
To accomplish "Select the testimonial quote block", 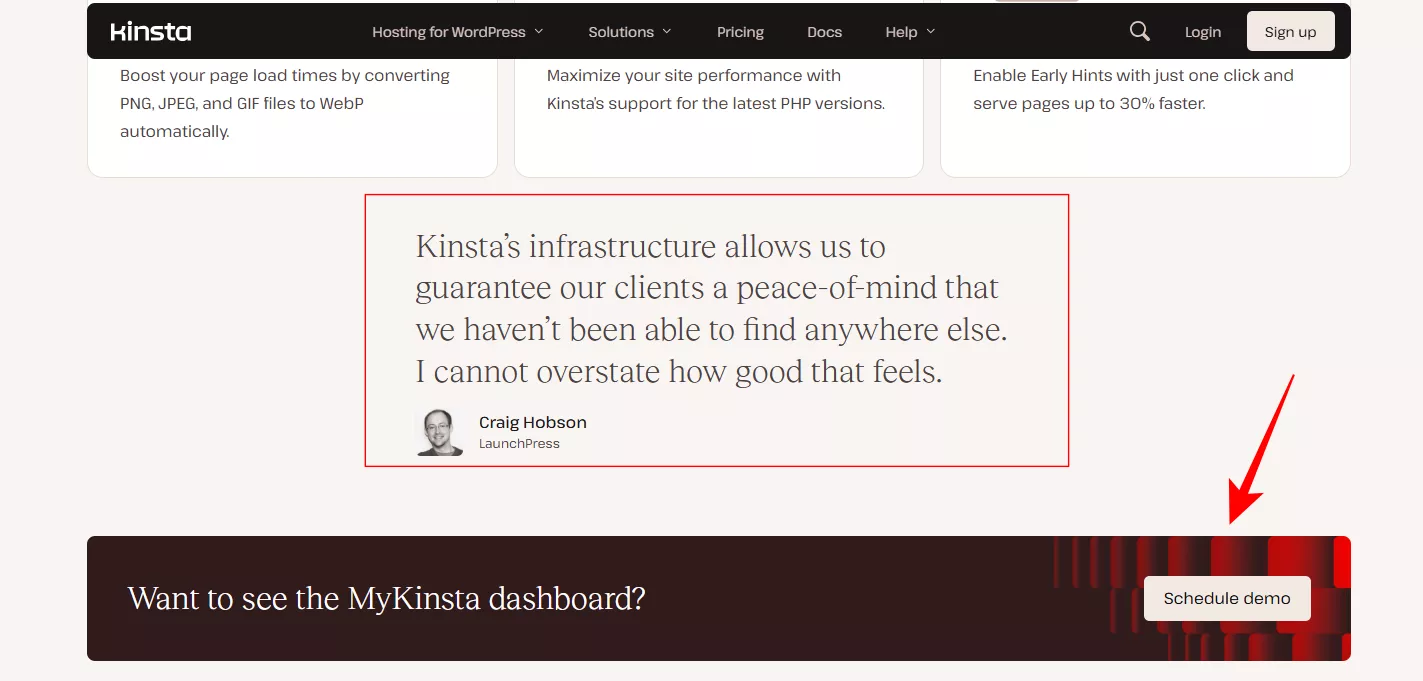I will coord(716,330).
